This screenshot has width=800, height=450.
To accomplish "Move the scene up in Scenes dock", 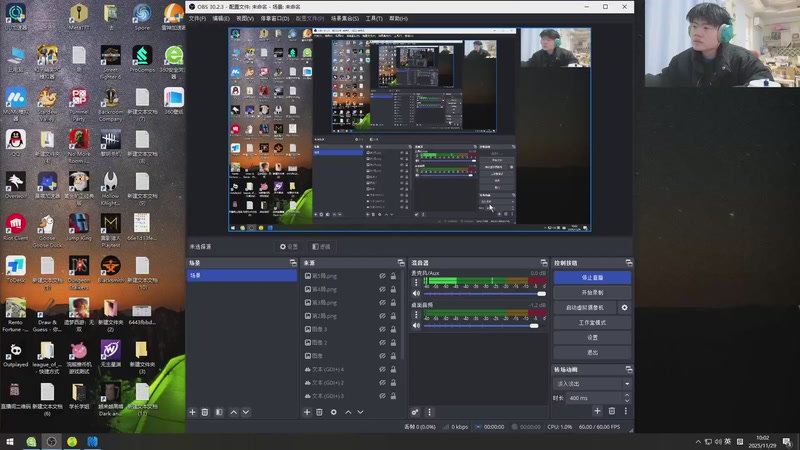I will 234,412.
